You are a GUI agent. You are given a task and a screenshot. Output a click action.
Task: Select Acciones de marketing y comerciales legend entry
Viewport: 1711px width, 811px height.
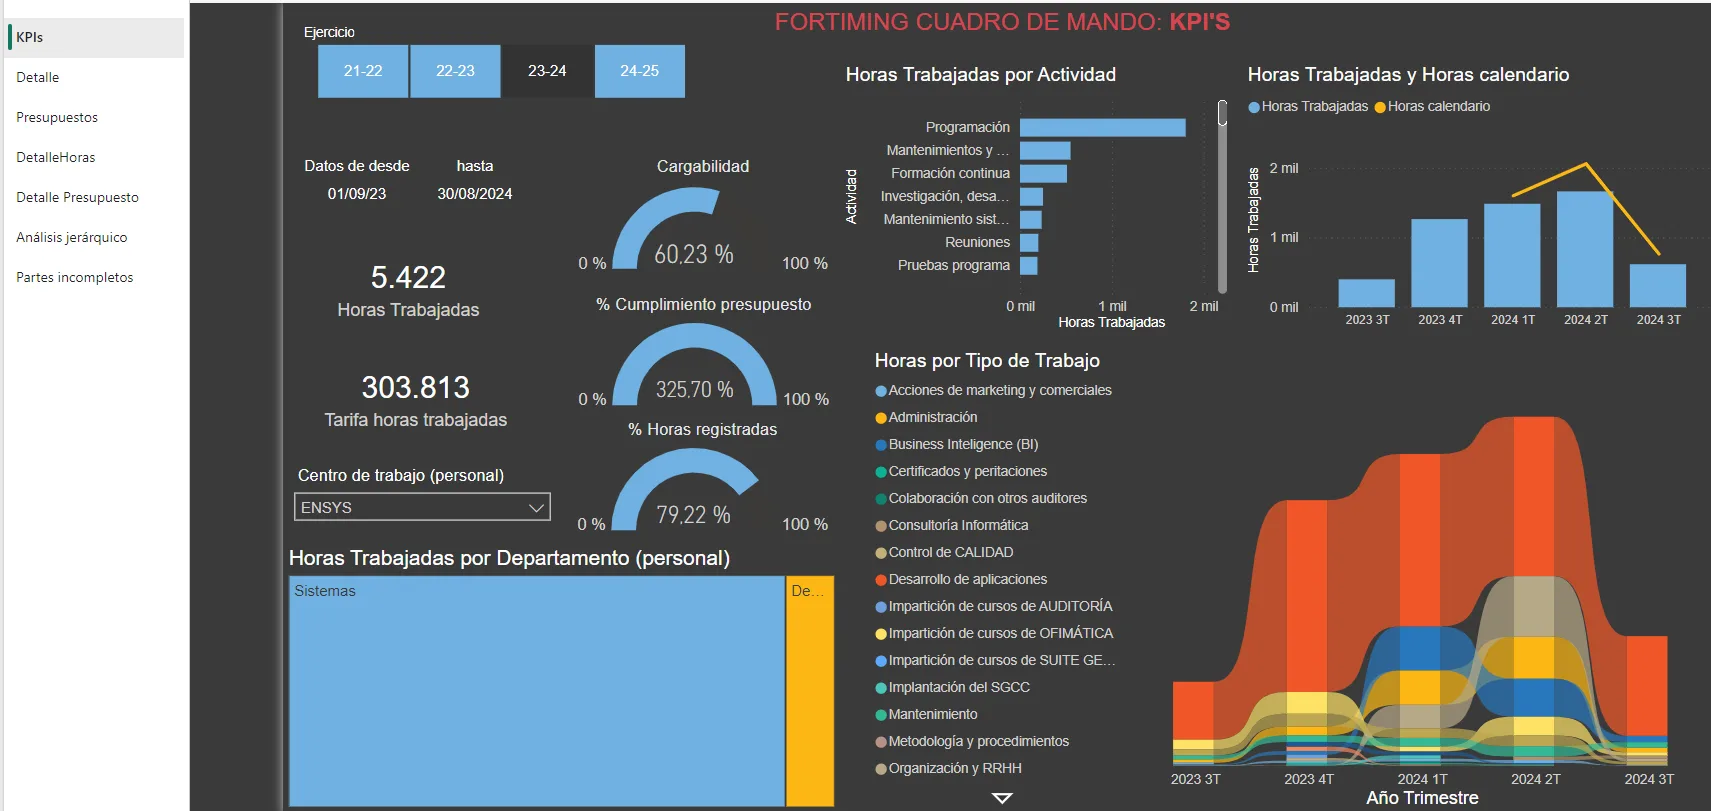pyautogui.click(x=993, y=390)
